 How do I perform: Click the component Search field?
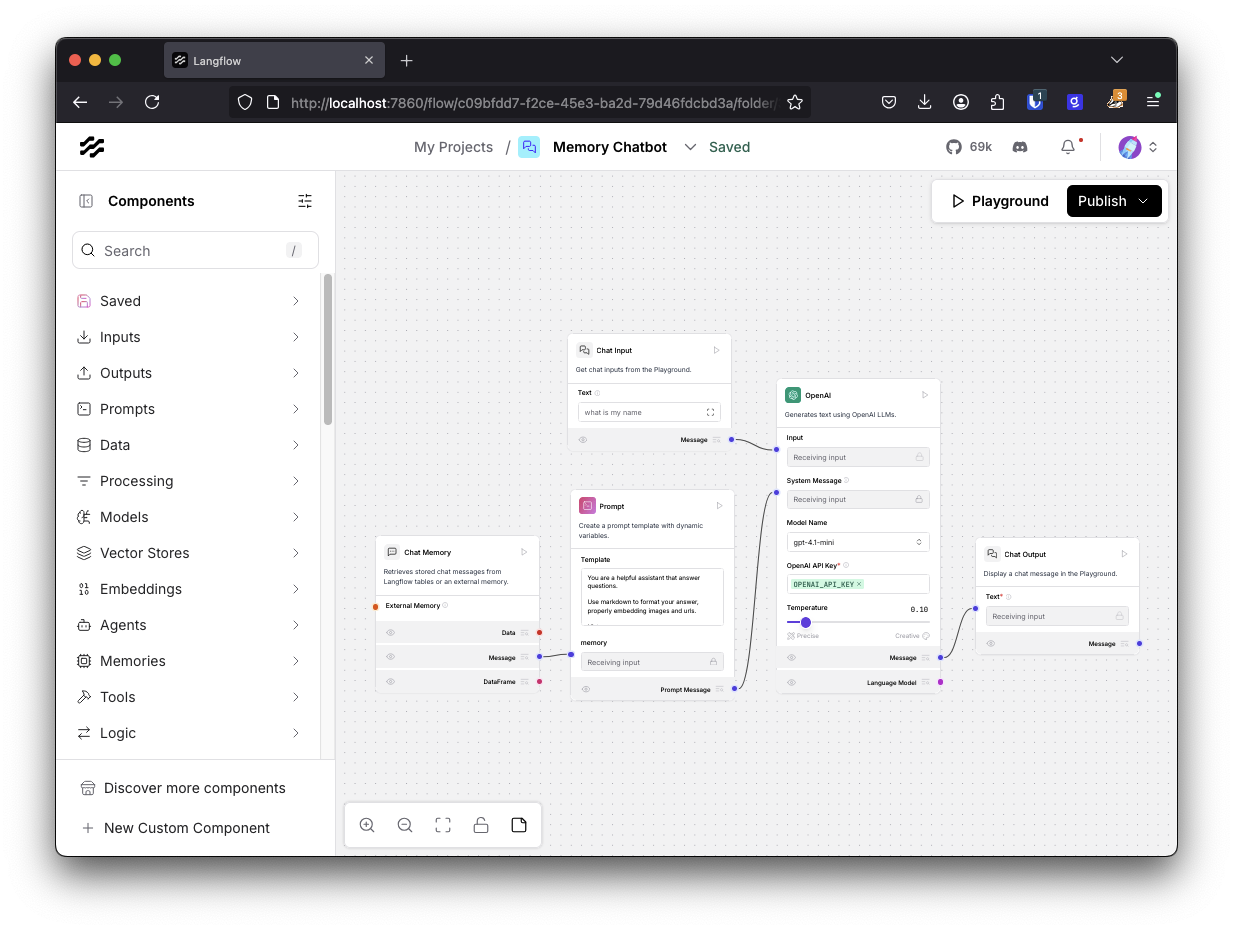(x=194, y=250)
